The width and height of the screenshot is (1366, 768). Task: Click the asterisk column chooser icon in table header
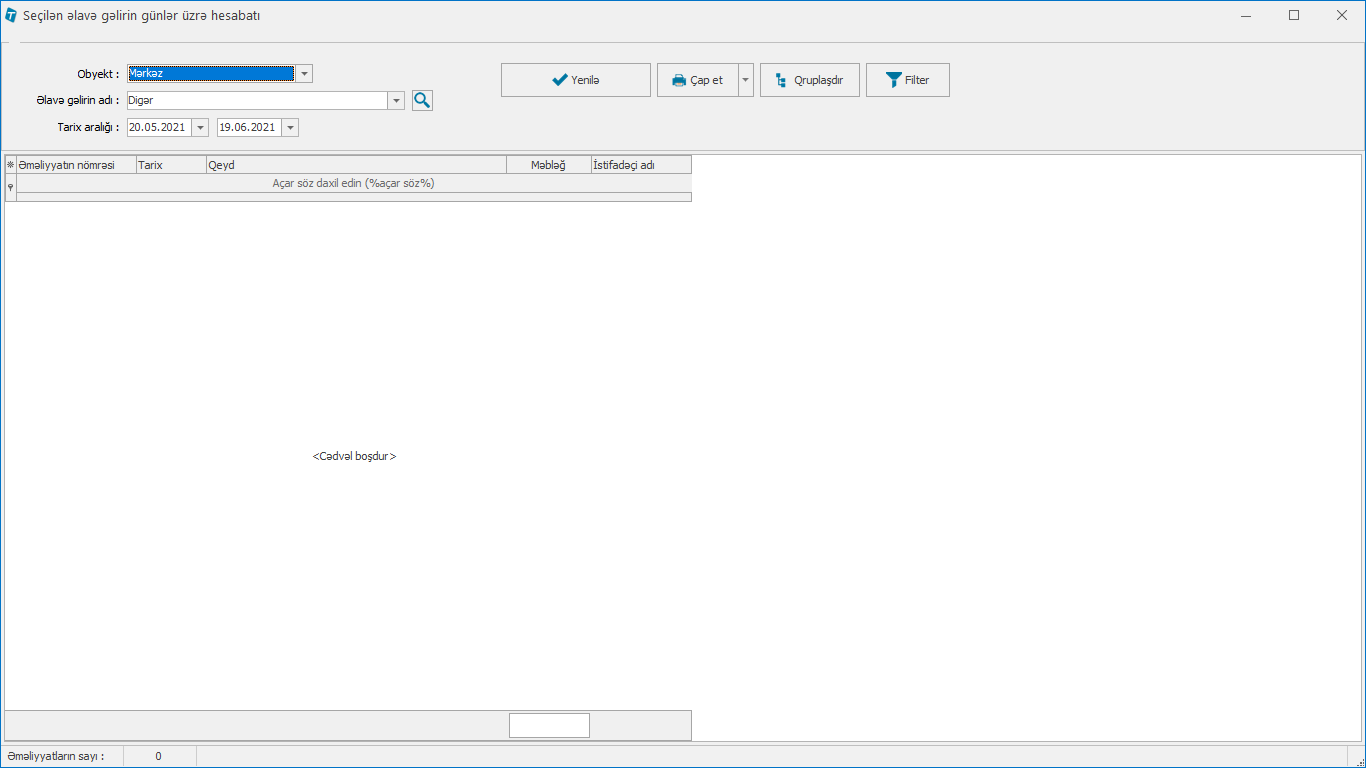coord(11,165)
